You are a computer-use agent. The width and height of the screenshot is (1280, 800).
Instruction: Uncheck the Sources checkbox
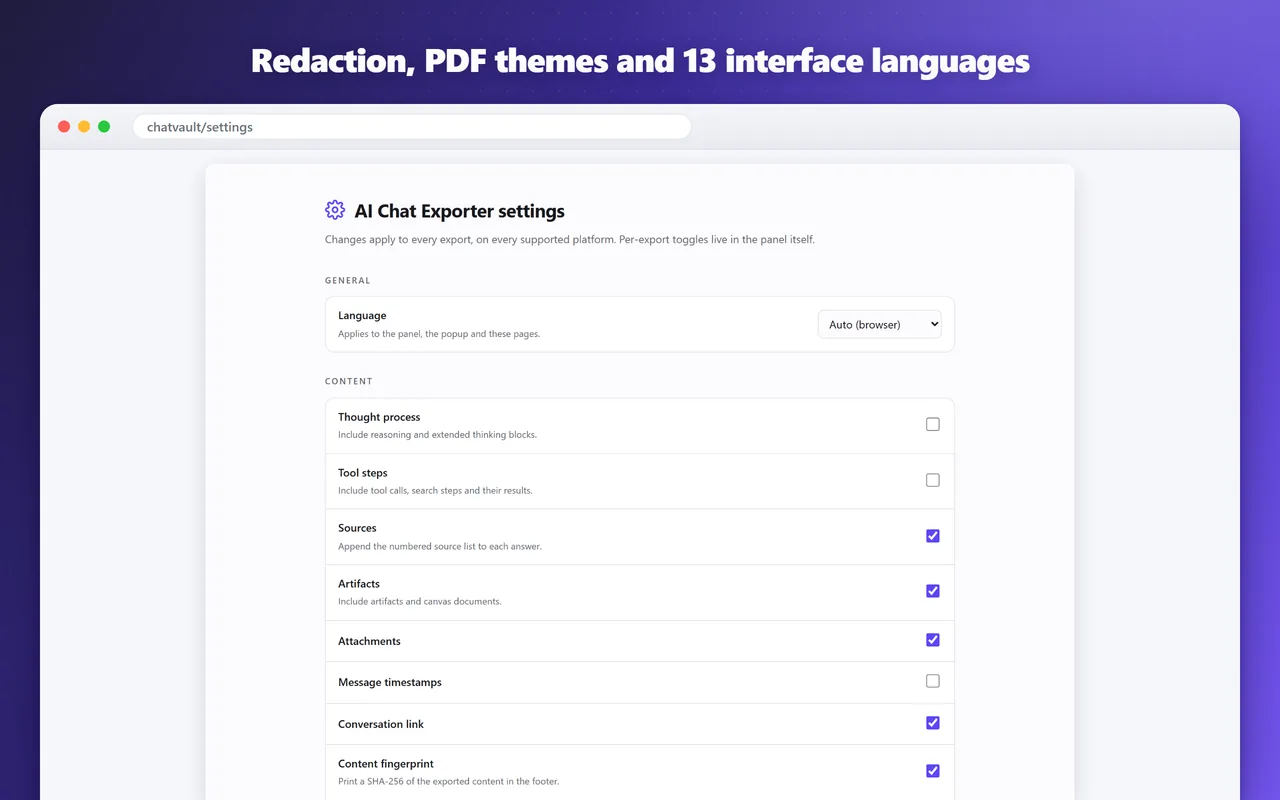coord(933,536)
